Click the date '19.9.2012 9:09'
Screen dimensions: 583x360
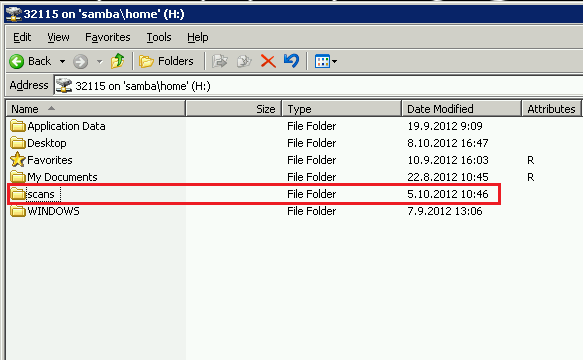[x=445, y=126]
